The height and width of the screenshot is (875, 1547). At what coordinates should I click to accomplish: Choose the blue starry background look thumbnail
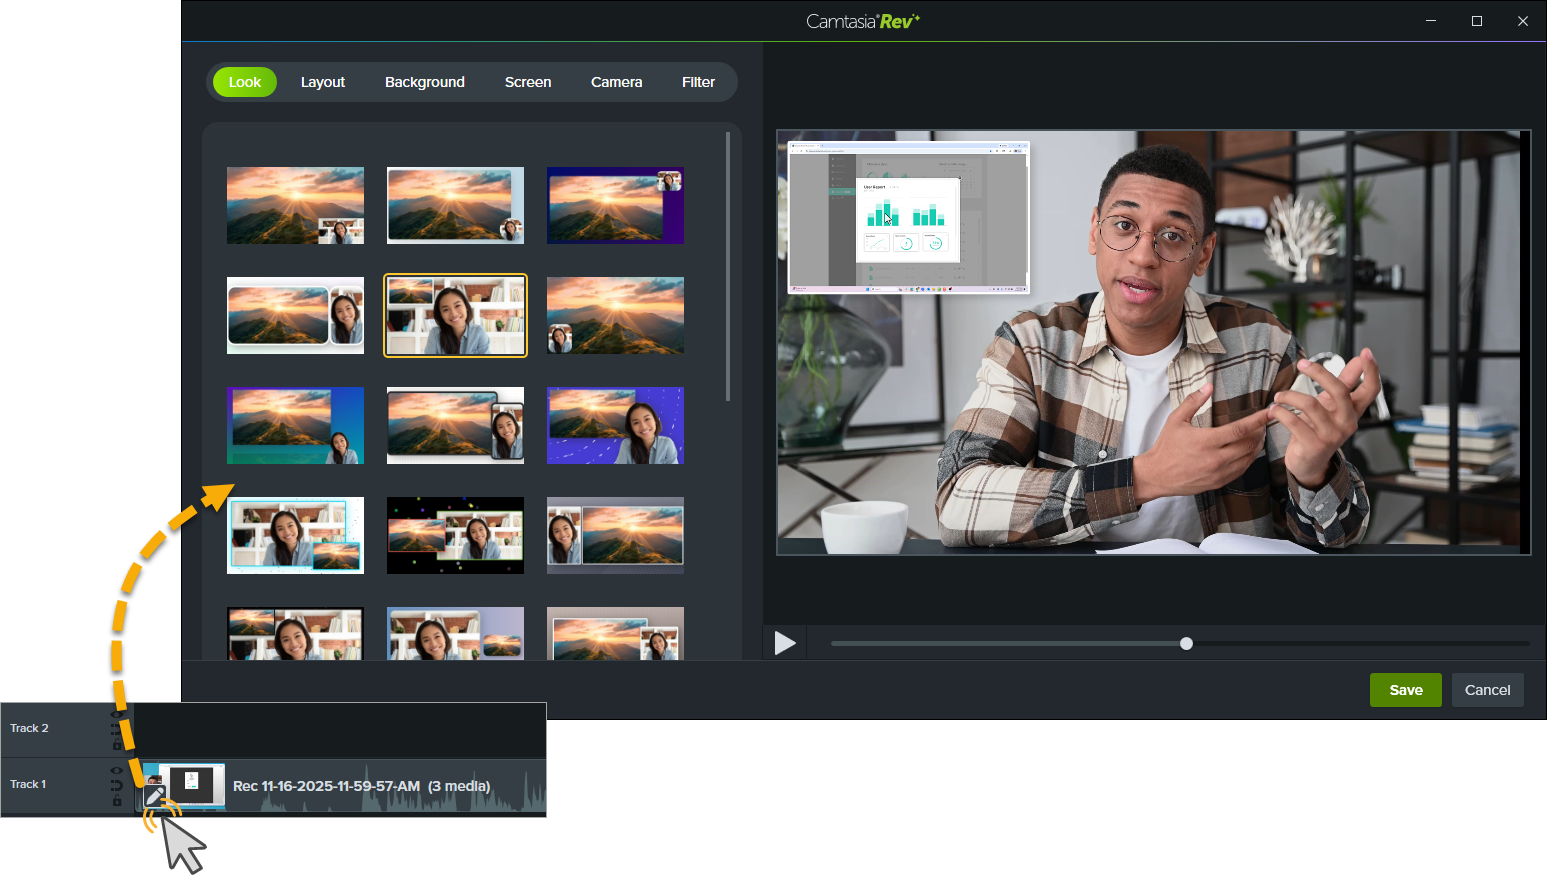[x=615, y=425]
